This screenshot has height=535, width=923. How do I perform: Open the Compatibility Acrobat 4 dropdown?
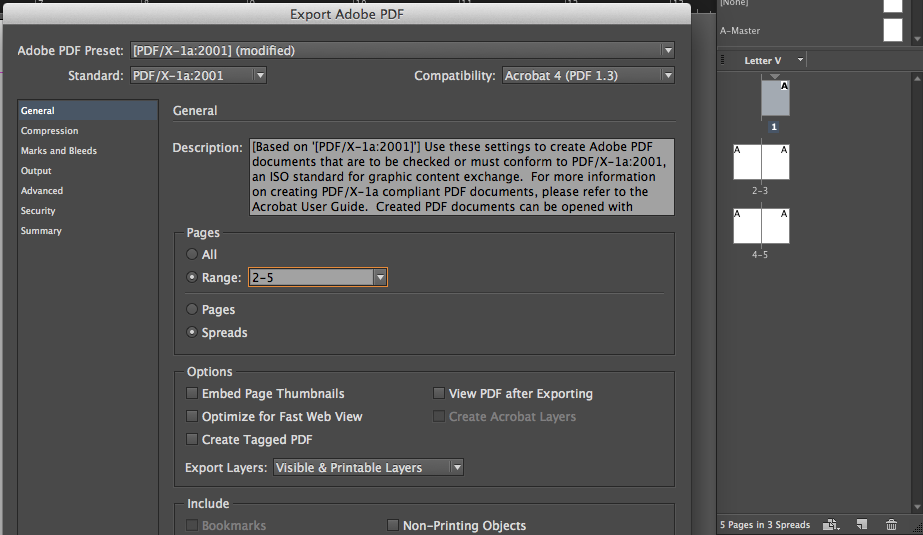(588, 75)
